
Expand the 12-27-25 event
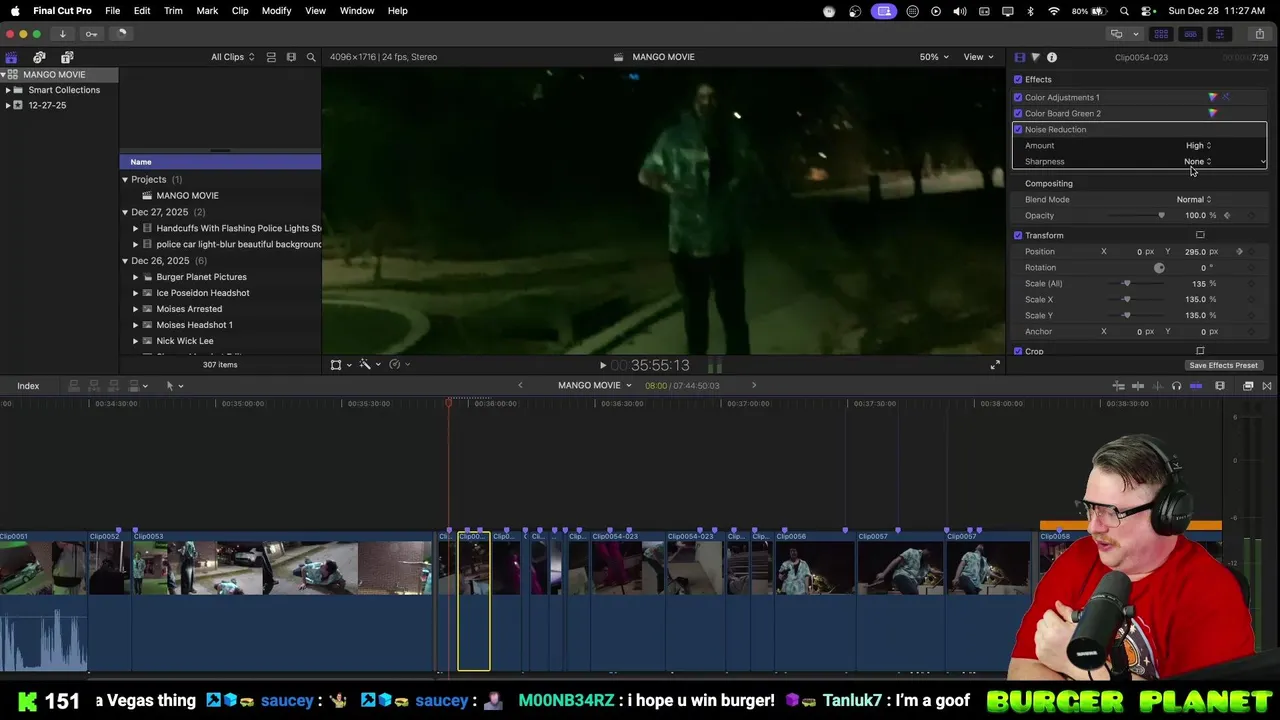click(x=8, y=105)
